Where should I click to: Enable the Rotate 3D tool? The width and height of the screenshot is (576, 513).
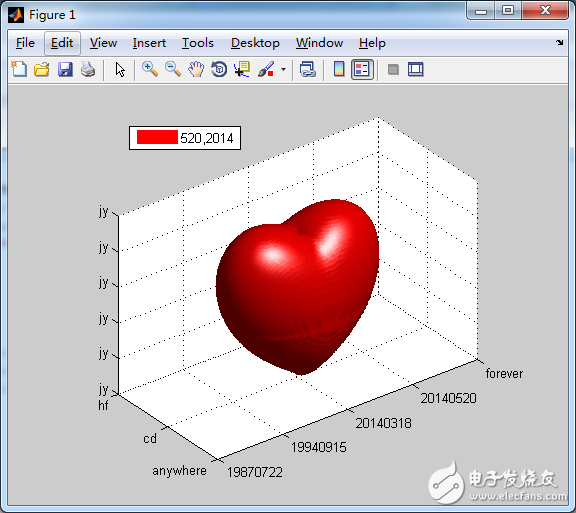tap(219, 69)
